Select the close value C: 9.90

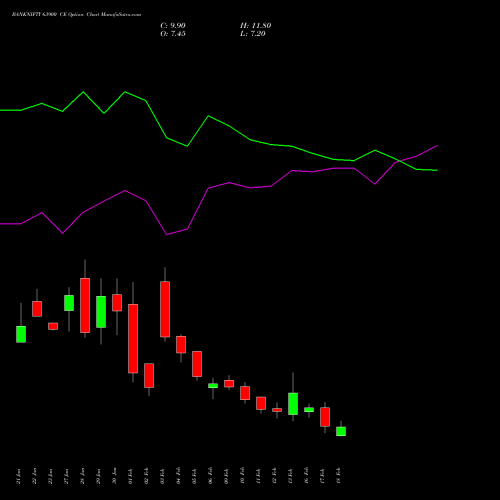pos(173,26)
